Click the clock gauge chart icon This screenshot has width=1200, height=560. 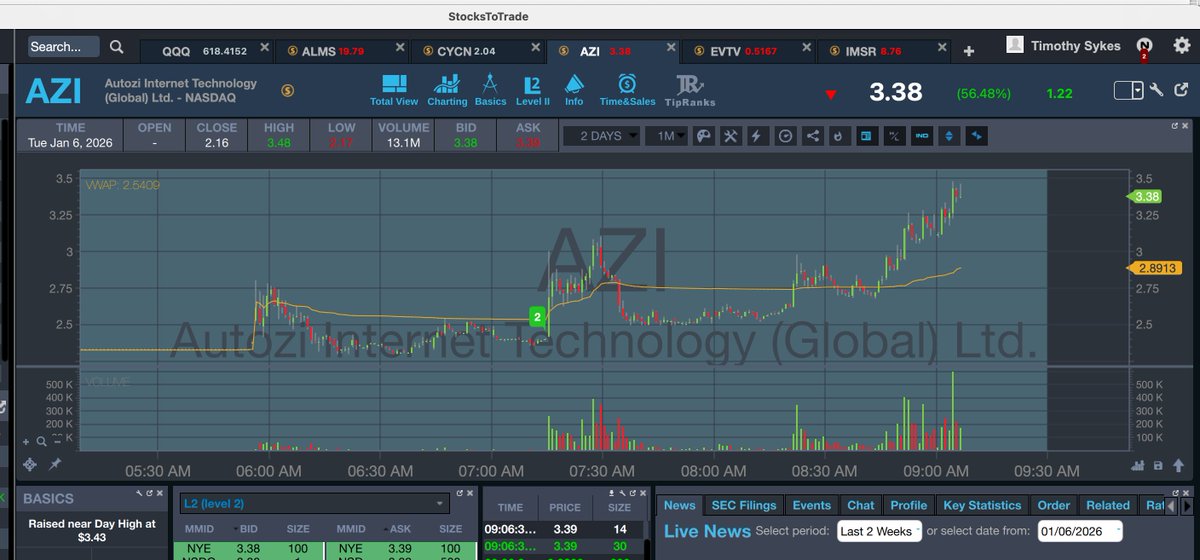[785, 136]
